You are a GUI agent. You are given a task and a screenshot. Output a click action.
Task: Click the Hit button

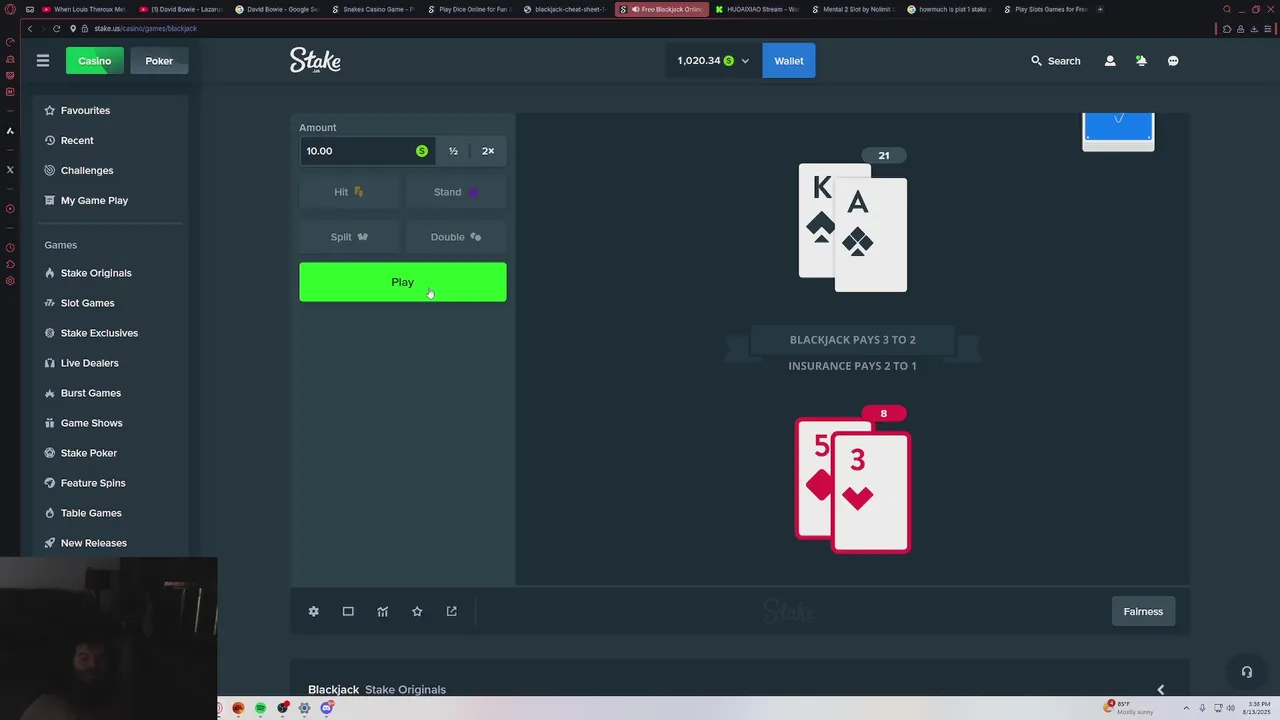(349, 192)
